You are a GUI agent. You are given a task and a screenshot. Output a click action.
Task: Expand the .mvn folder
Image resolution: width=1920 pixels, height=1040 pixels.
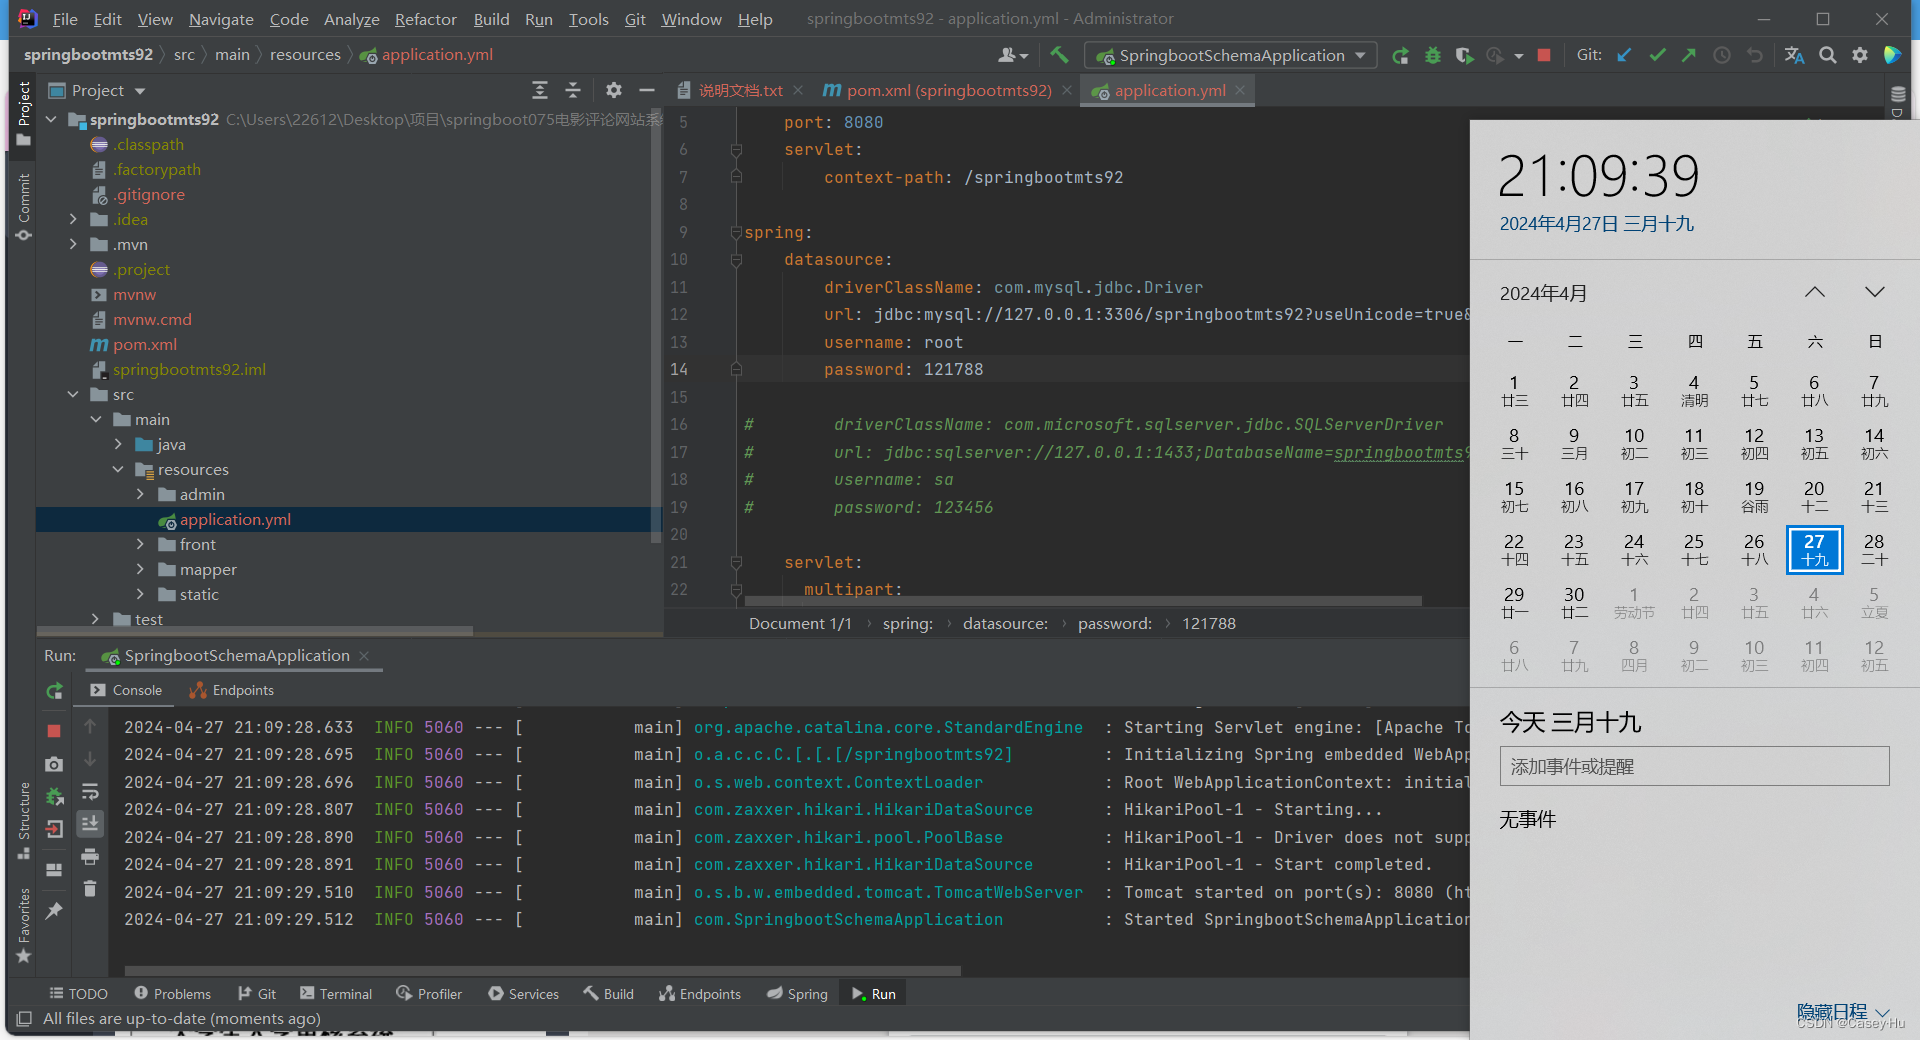pyautogui.click(x=73, y=244)
